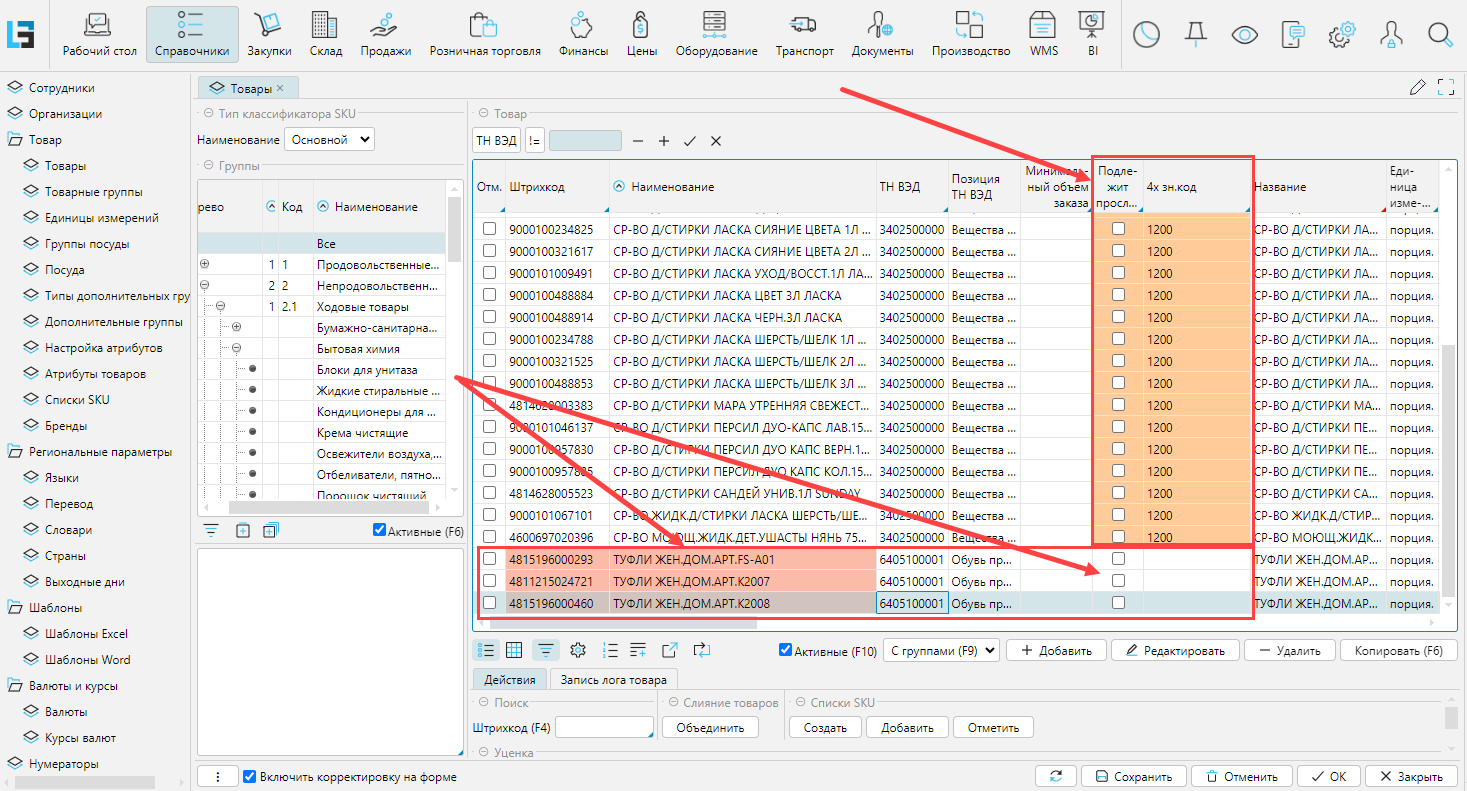Switch to the Запись лога товара tab
1467x791 pixels.
613,680
